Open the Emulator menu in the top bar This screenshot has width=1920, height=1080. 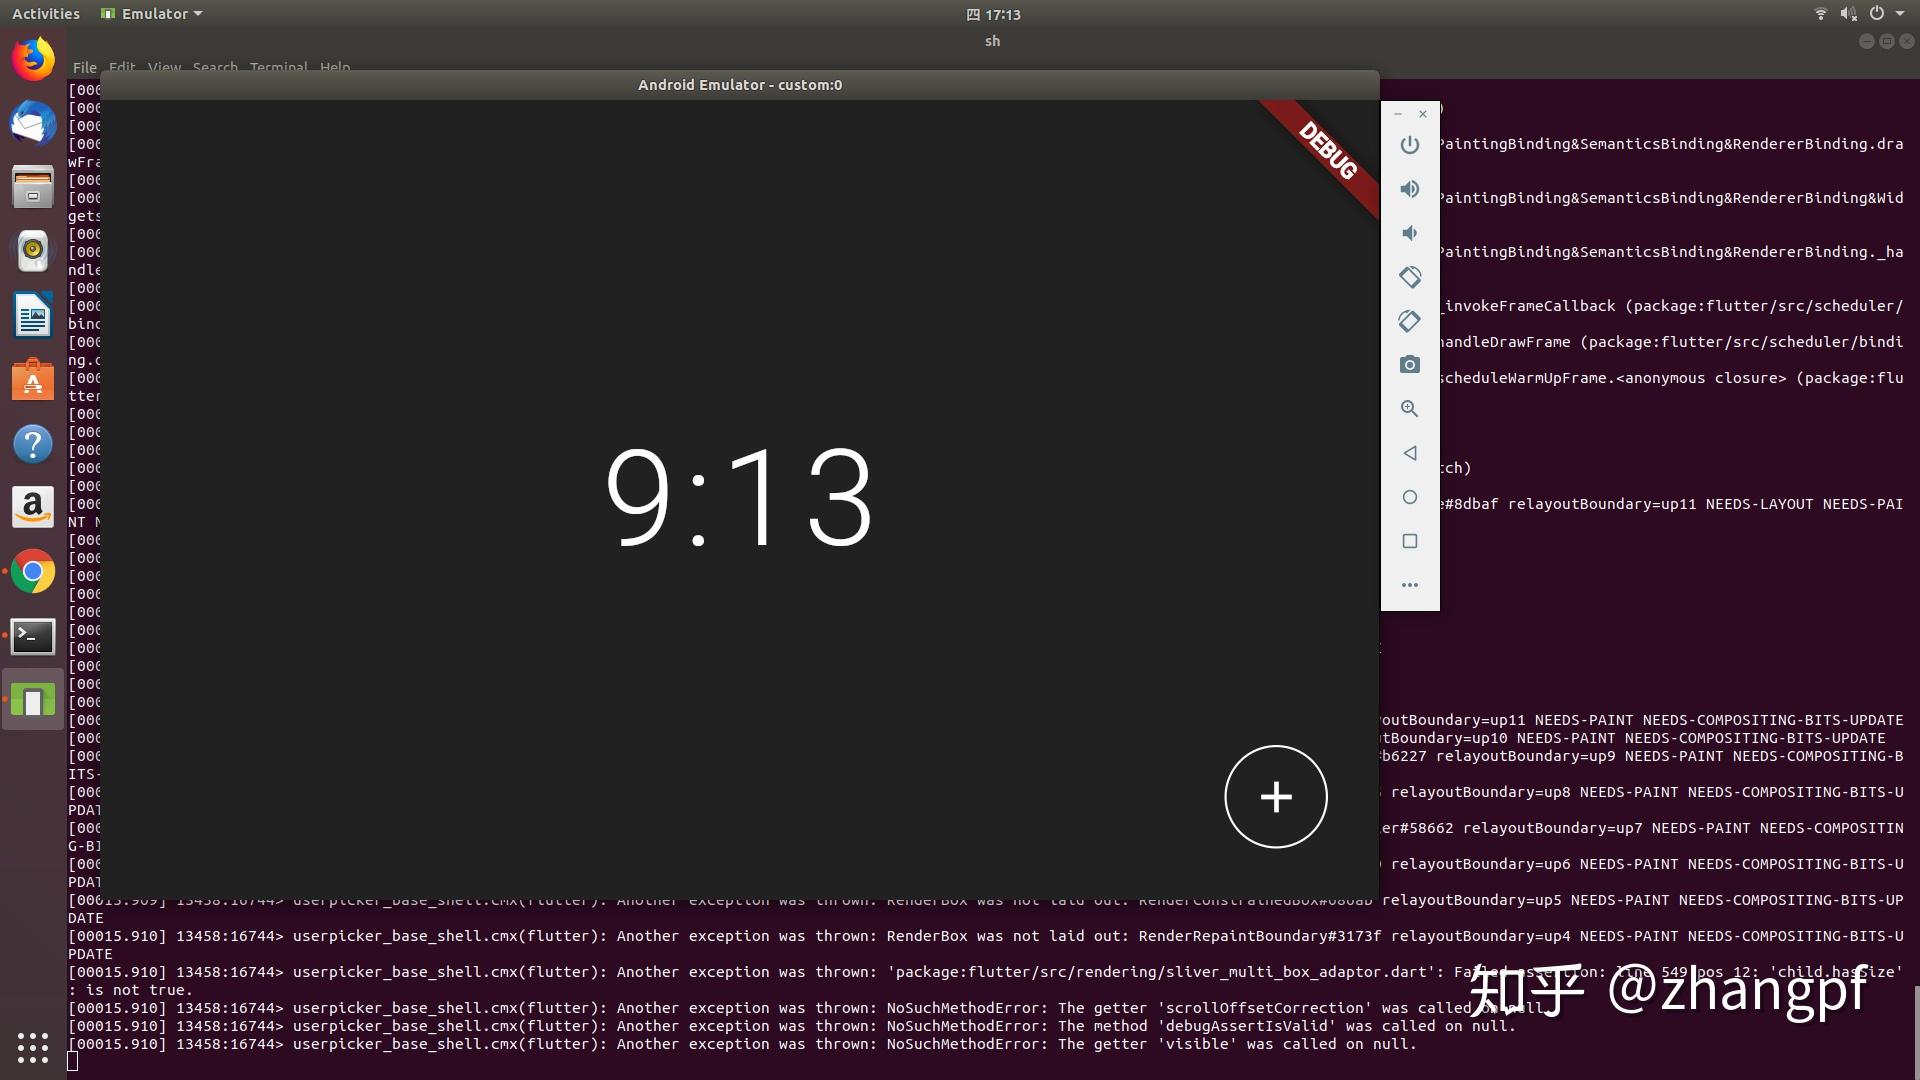[150, 13]
